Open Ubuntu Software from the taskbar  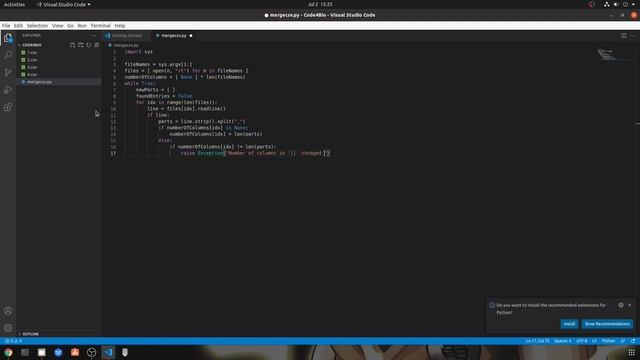pos(75,352)
